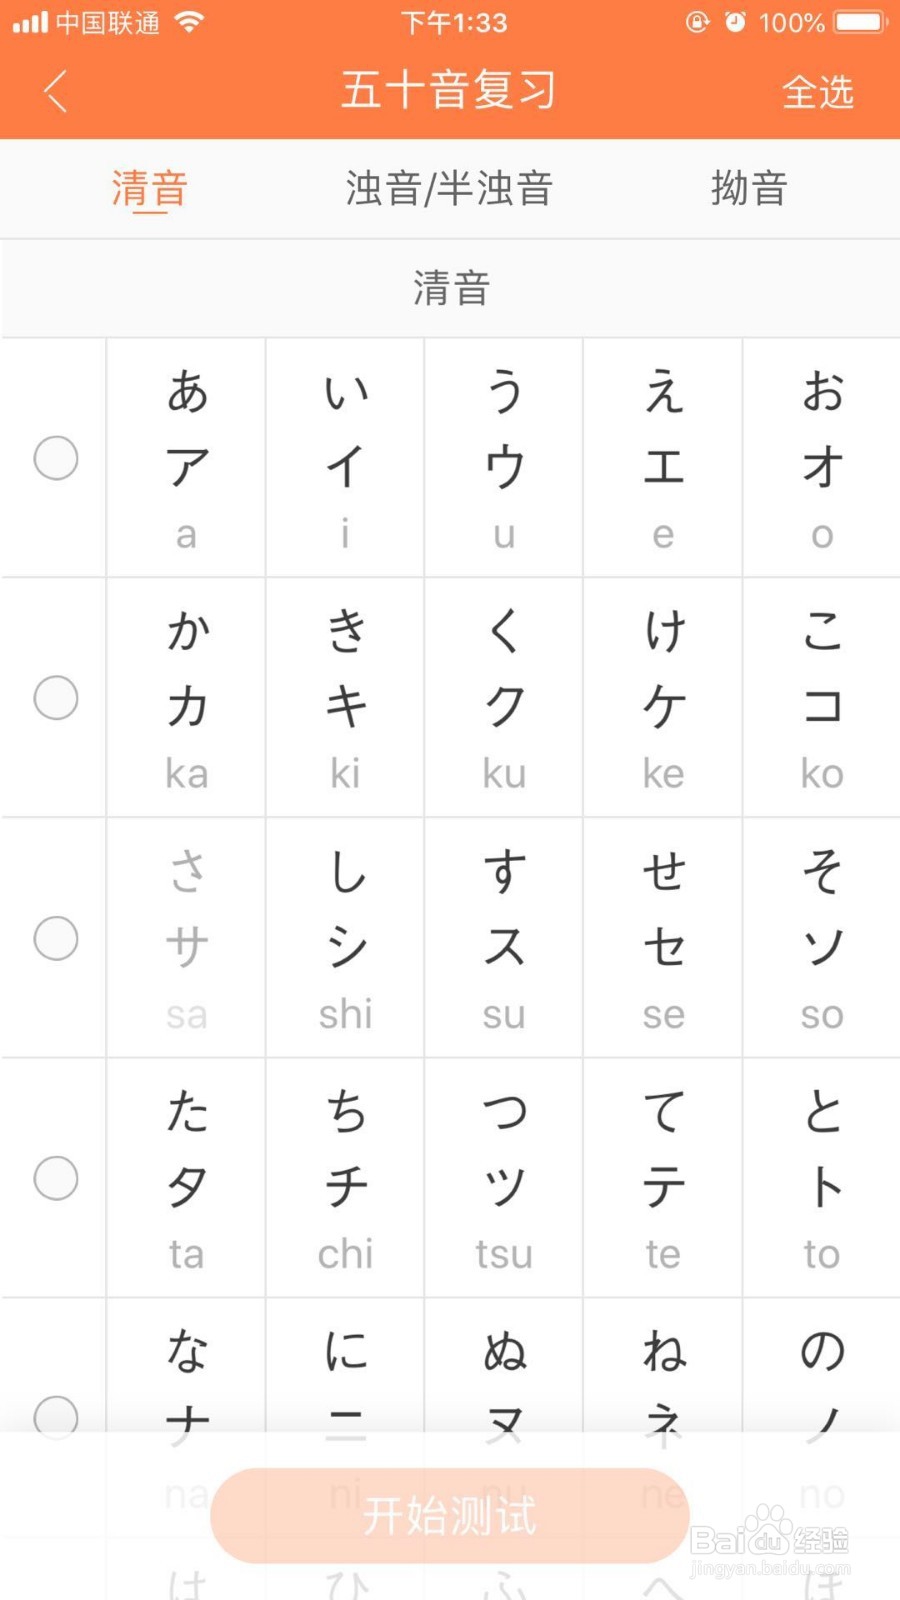Select the radio button for the さ row
The height and width of the screenshot is (1600, 900).
[x=56, y=938]
